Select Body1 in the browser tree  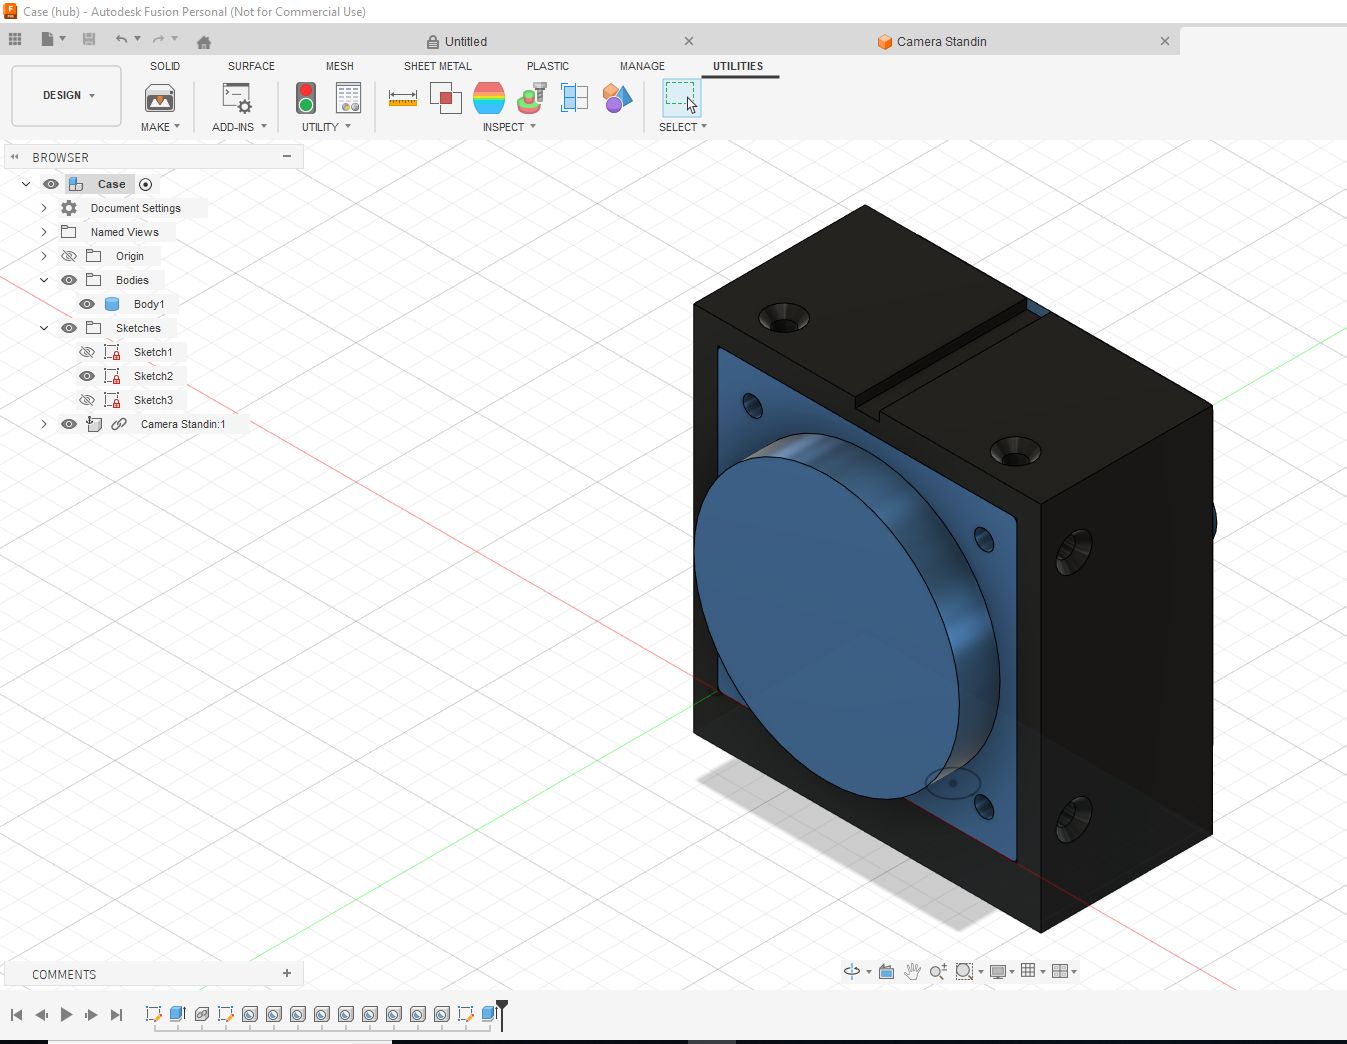point(149,304)
